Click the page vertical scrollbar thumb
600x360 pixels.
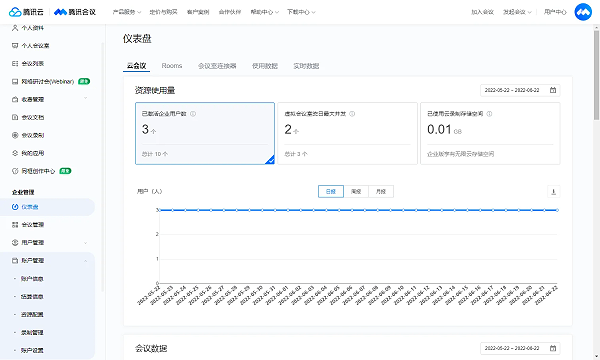click(596, 75)
